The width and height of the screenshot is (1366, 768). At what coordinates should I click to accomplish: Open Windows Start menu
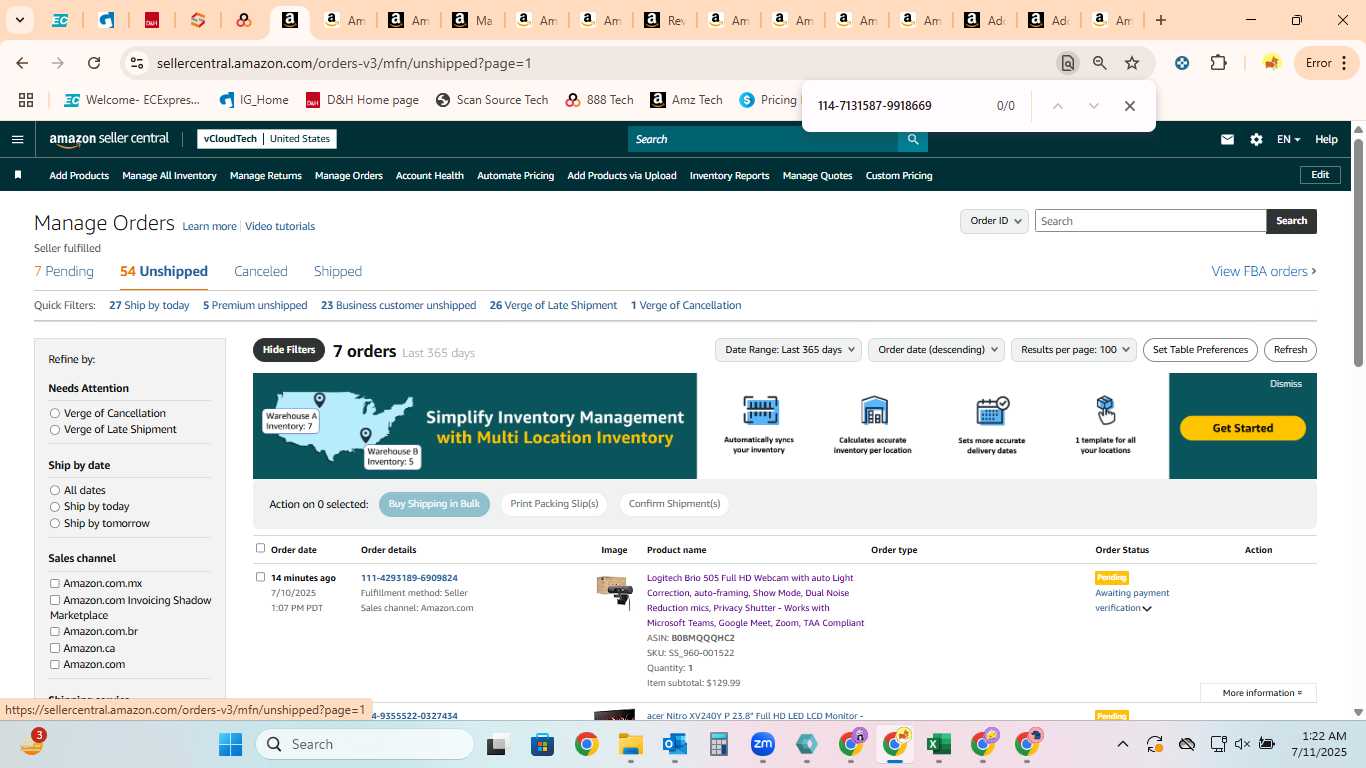pyautogui.click(x=230, y=744)
